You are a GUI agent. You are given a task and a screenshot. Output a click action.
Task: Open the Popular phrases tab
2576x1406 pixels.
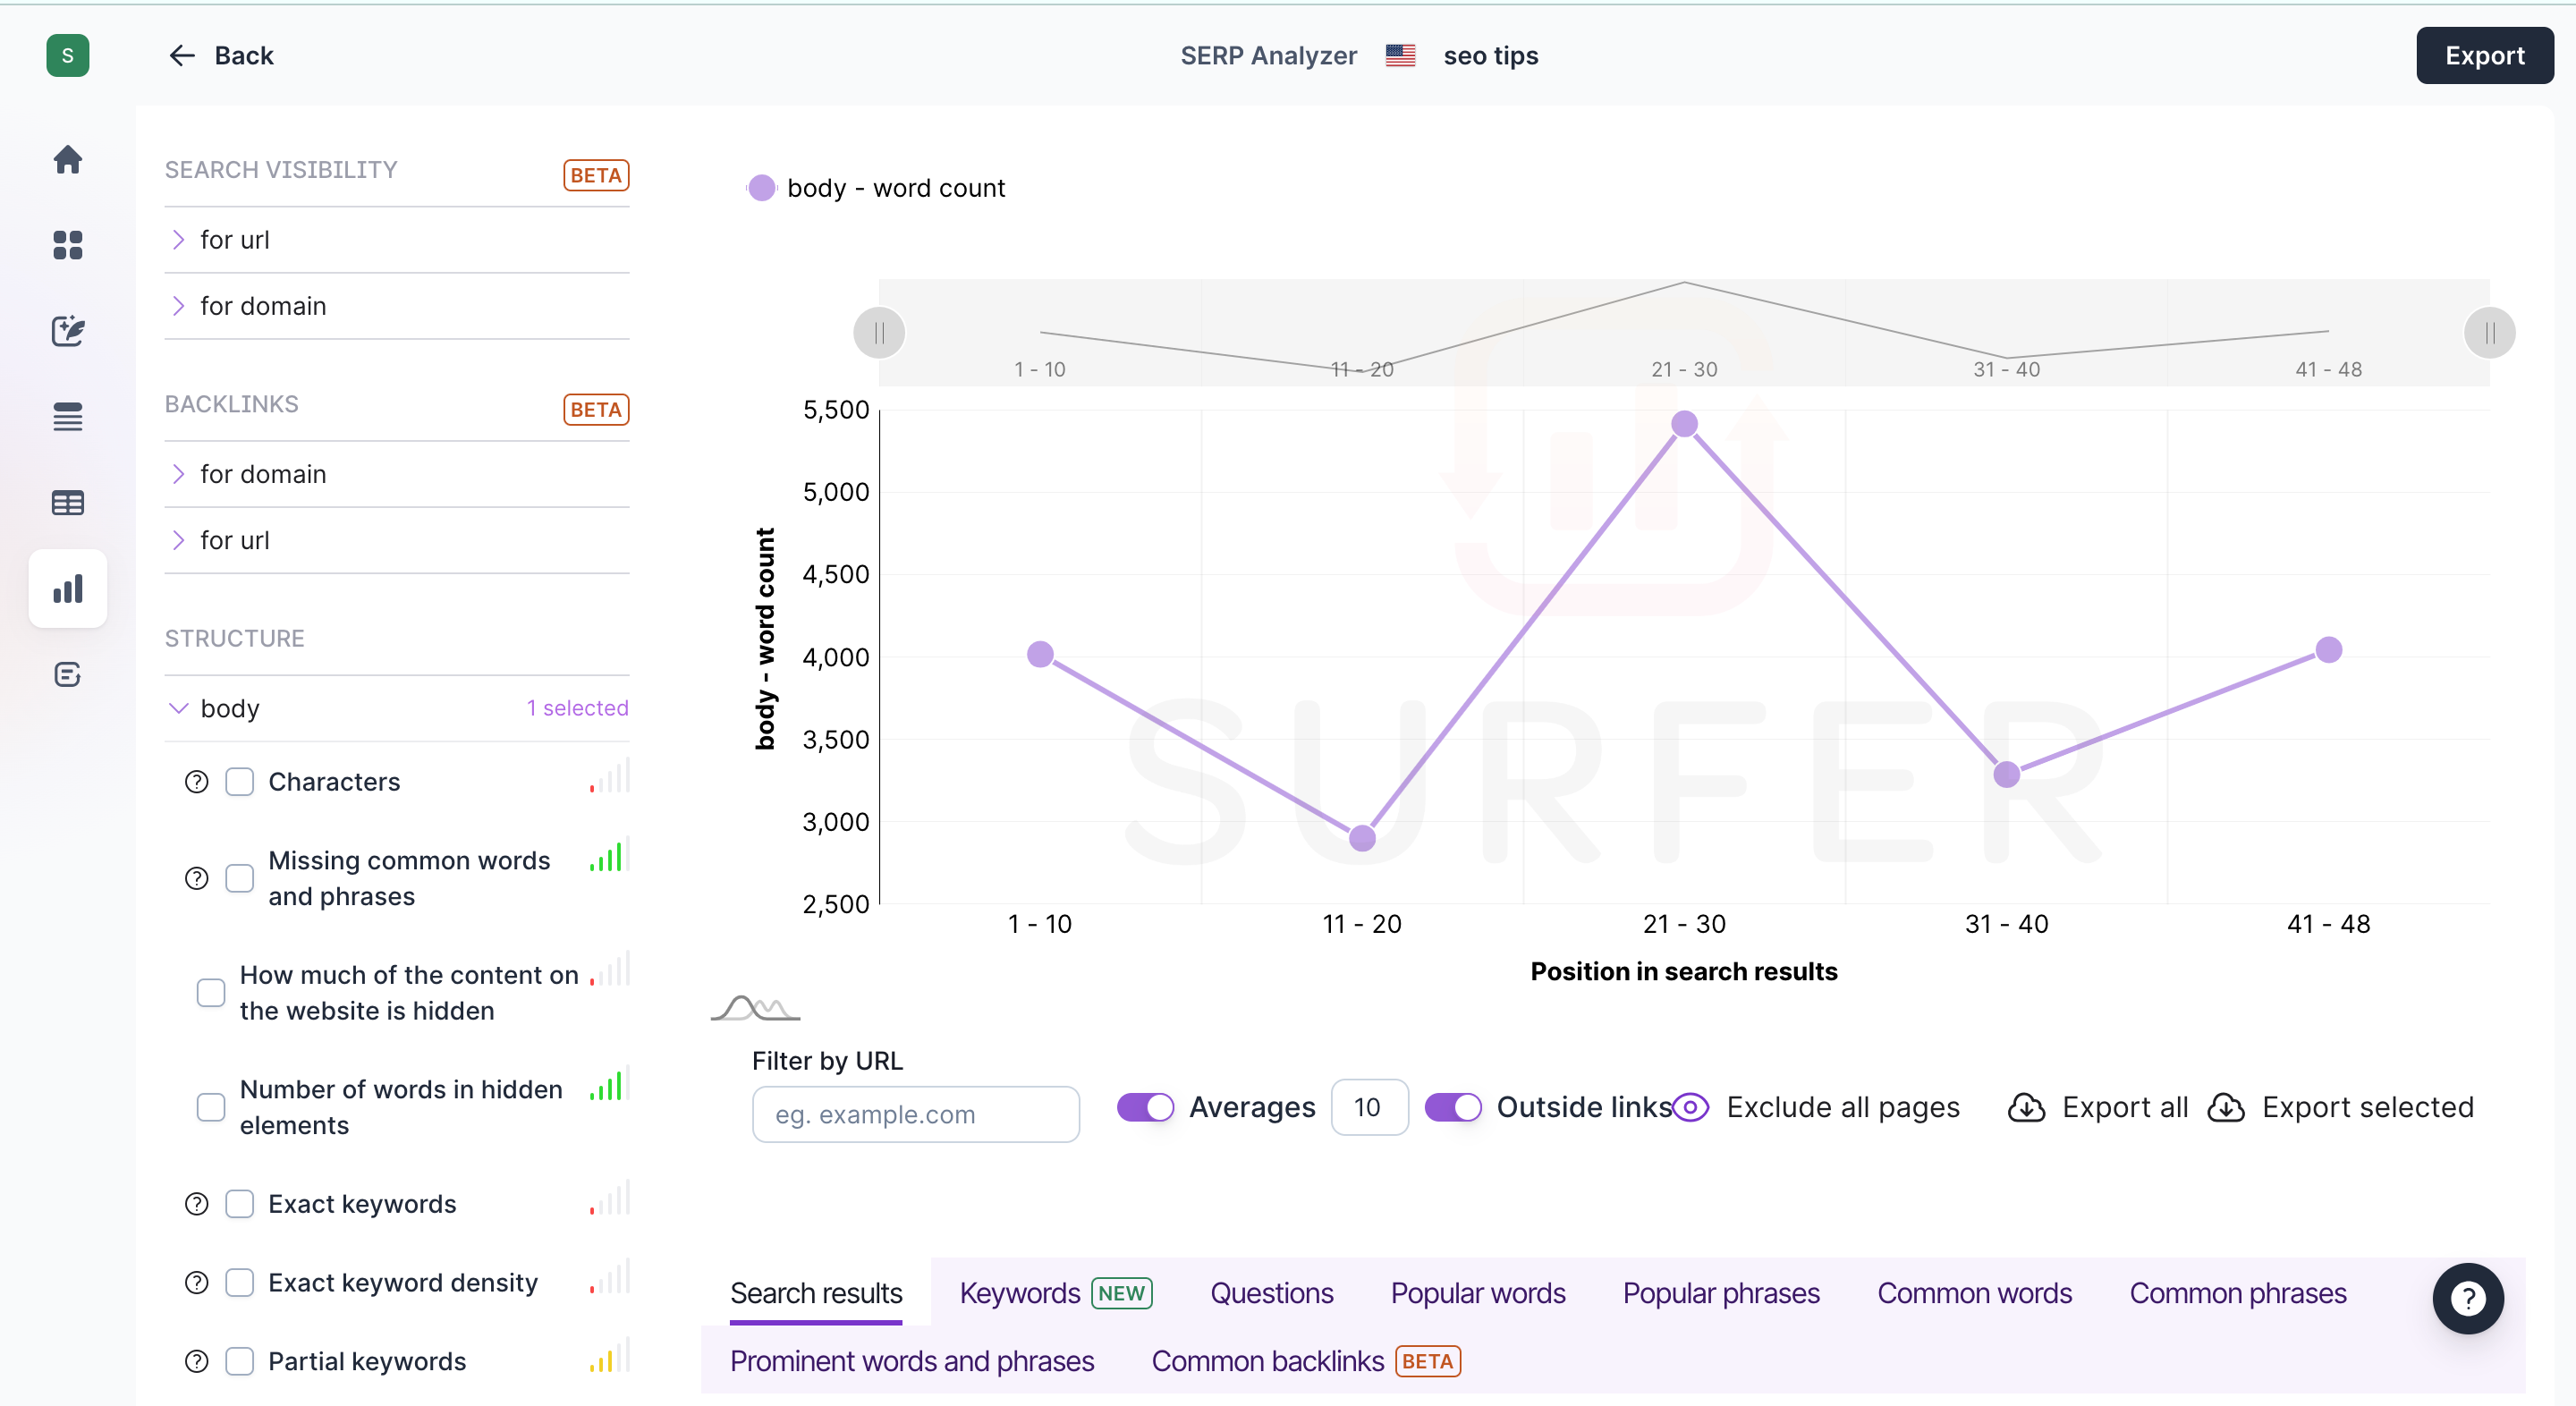[1721, 1293]
